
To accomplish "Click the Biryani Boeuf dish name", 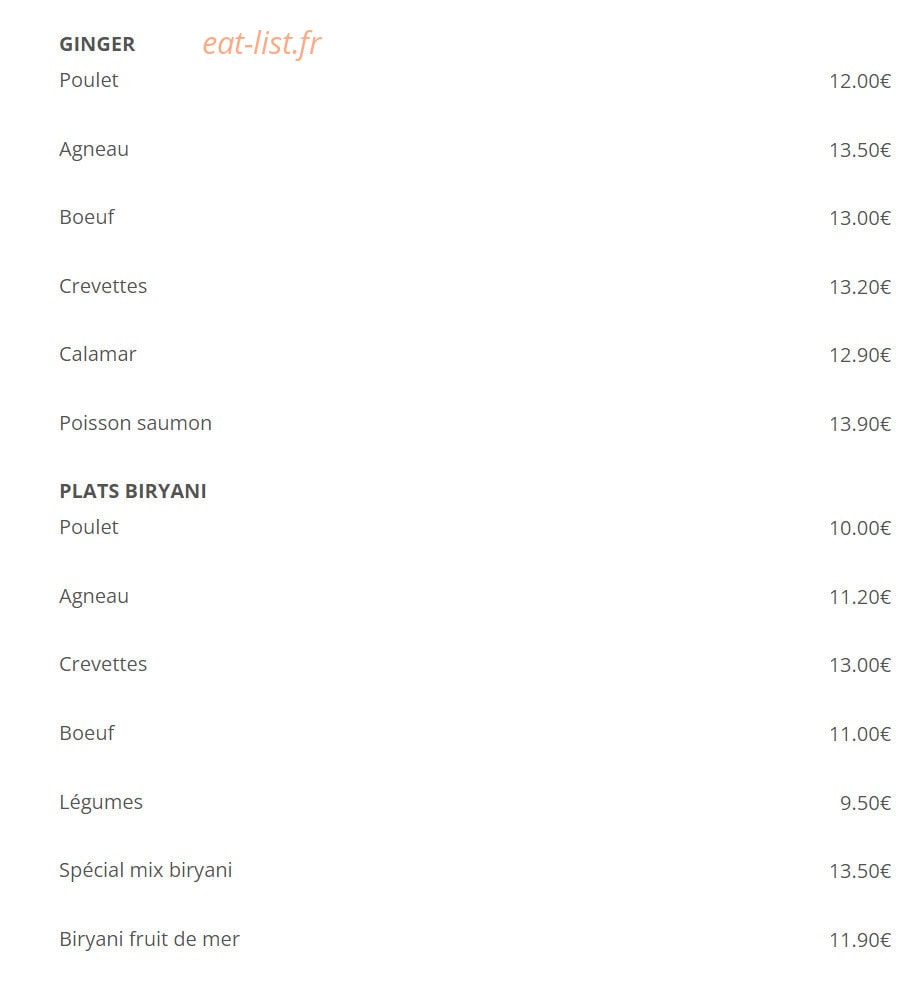I will pos(87,733).
